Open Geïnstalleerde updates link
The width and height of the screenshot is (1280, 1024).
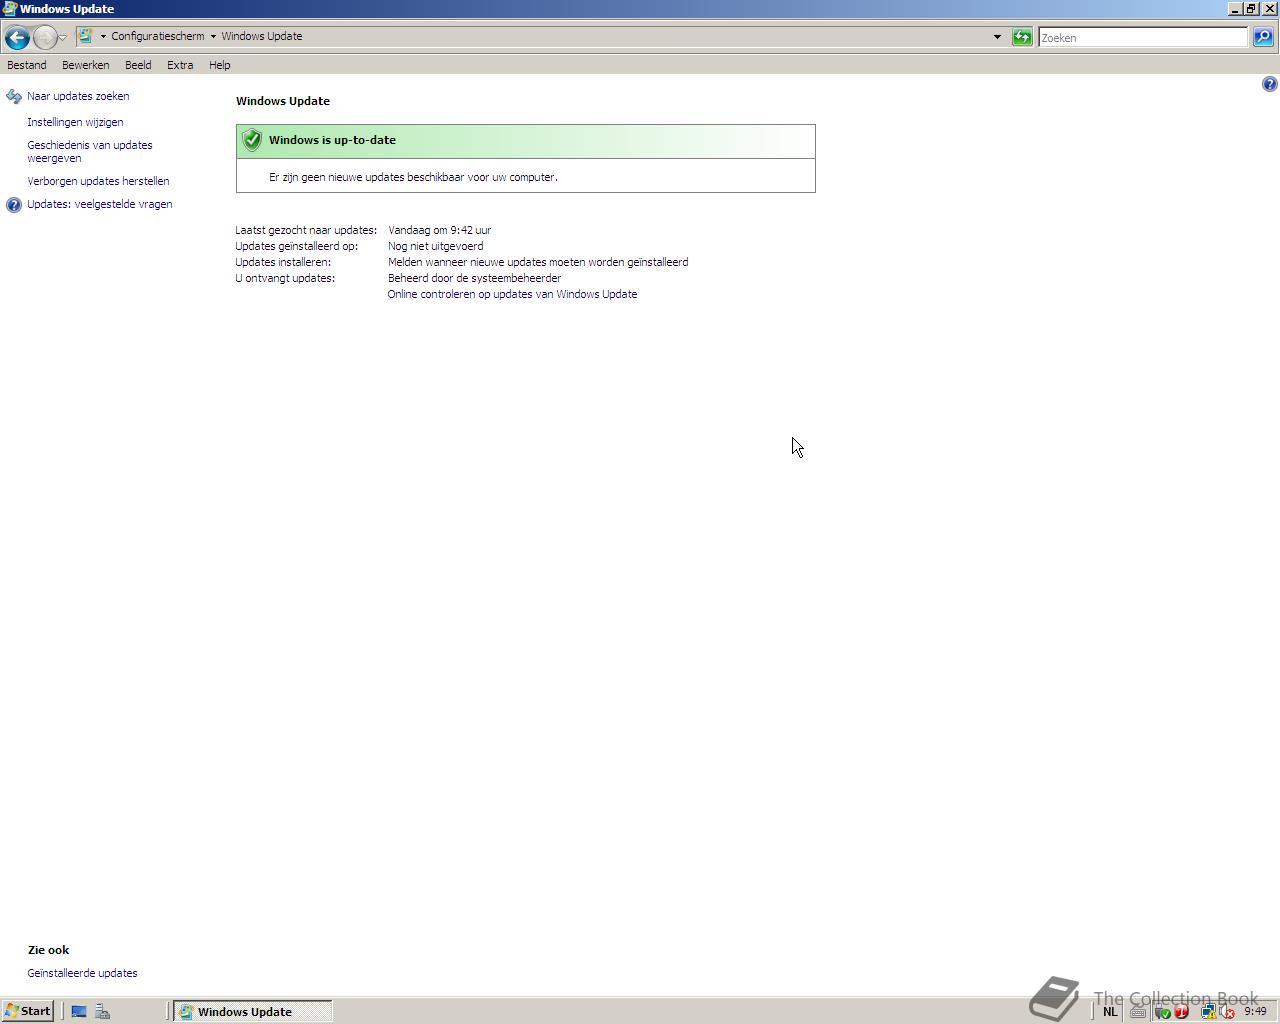(82, 973)
